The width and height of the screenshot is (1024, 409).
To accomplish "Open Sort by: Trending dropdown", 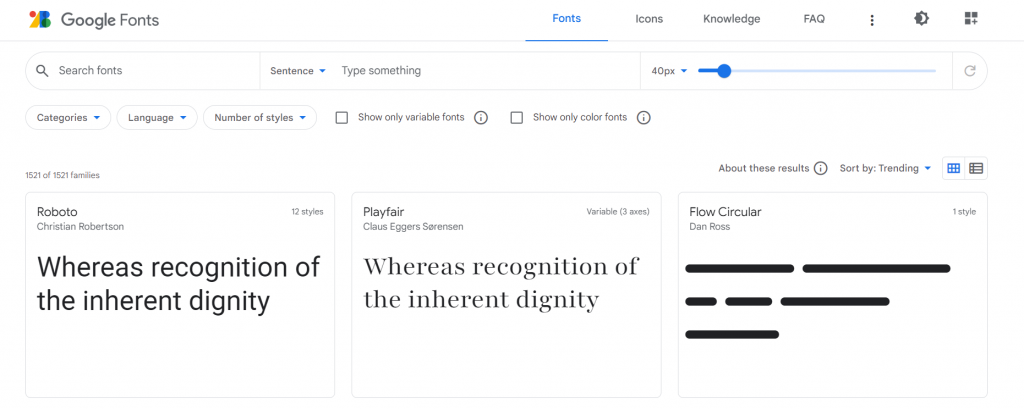I will [x=885, y=169].
